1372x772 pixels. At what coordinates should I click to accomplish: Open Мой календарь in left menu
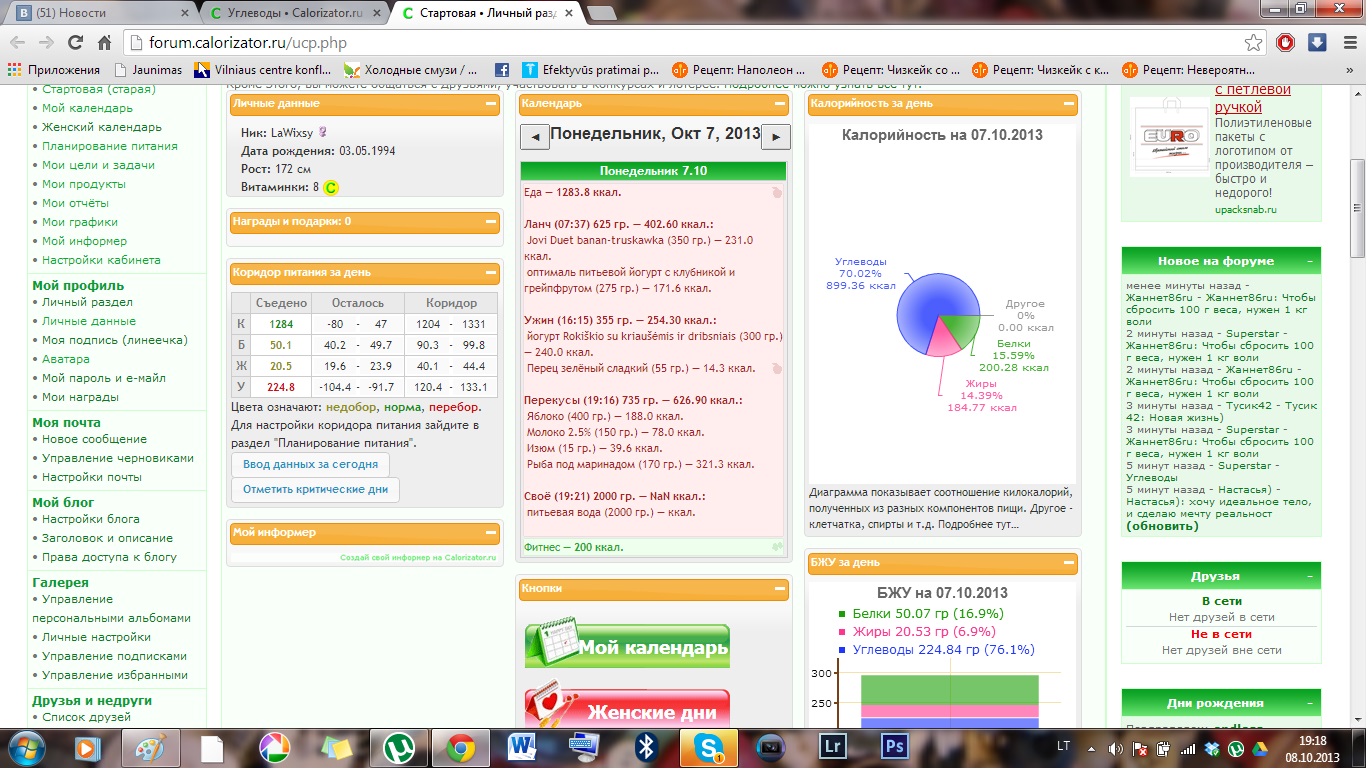(x=87, y=108)
